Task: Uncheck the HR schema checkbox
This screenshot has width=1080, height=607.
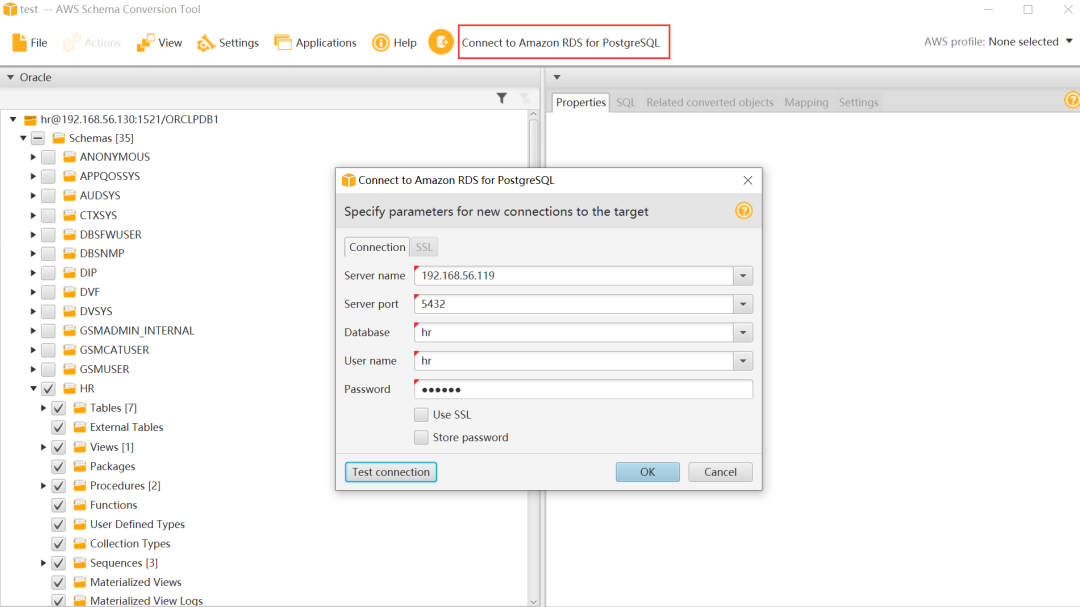Action: pyautogui.click(x=48, y=389)
